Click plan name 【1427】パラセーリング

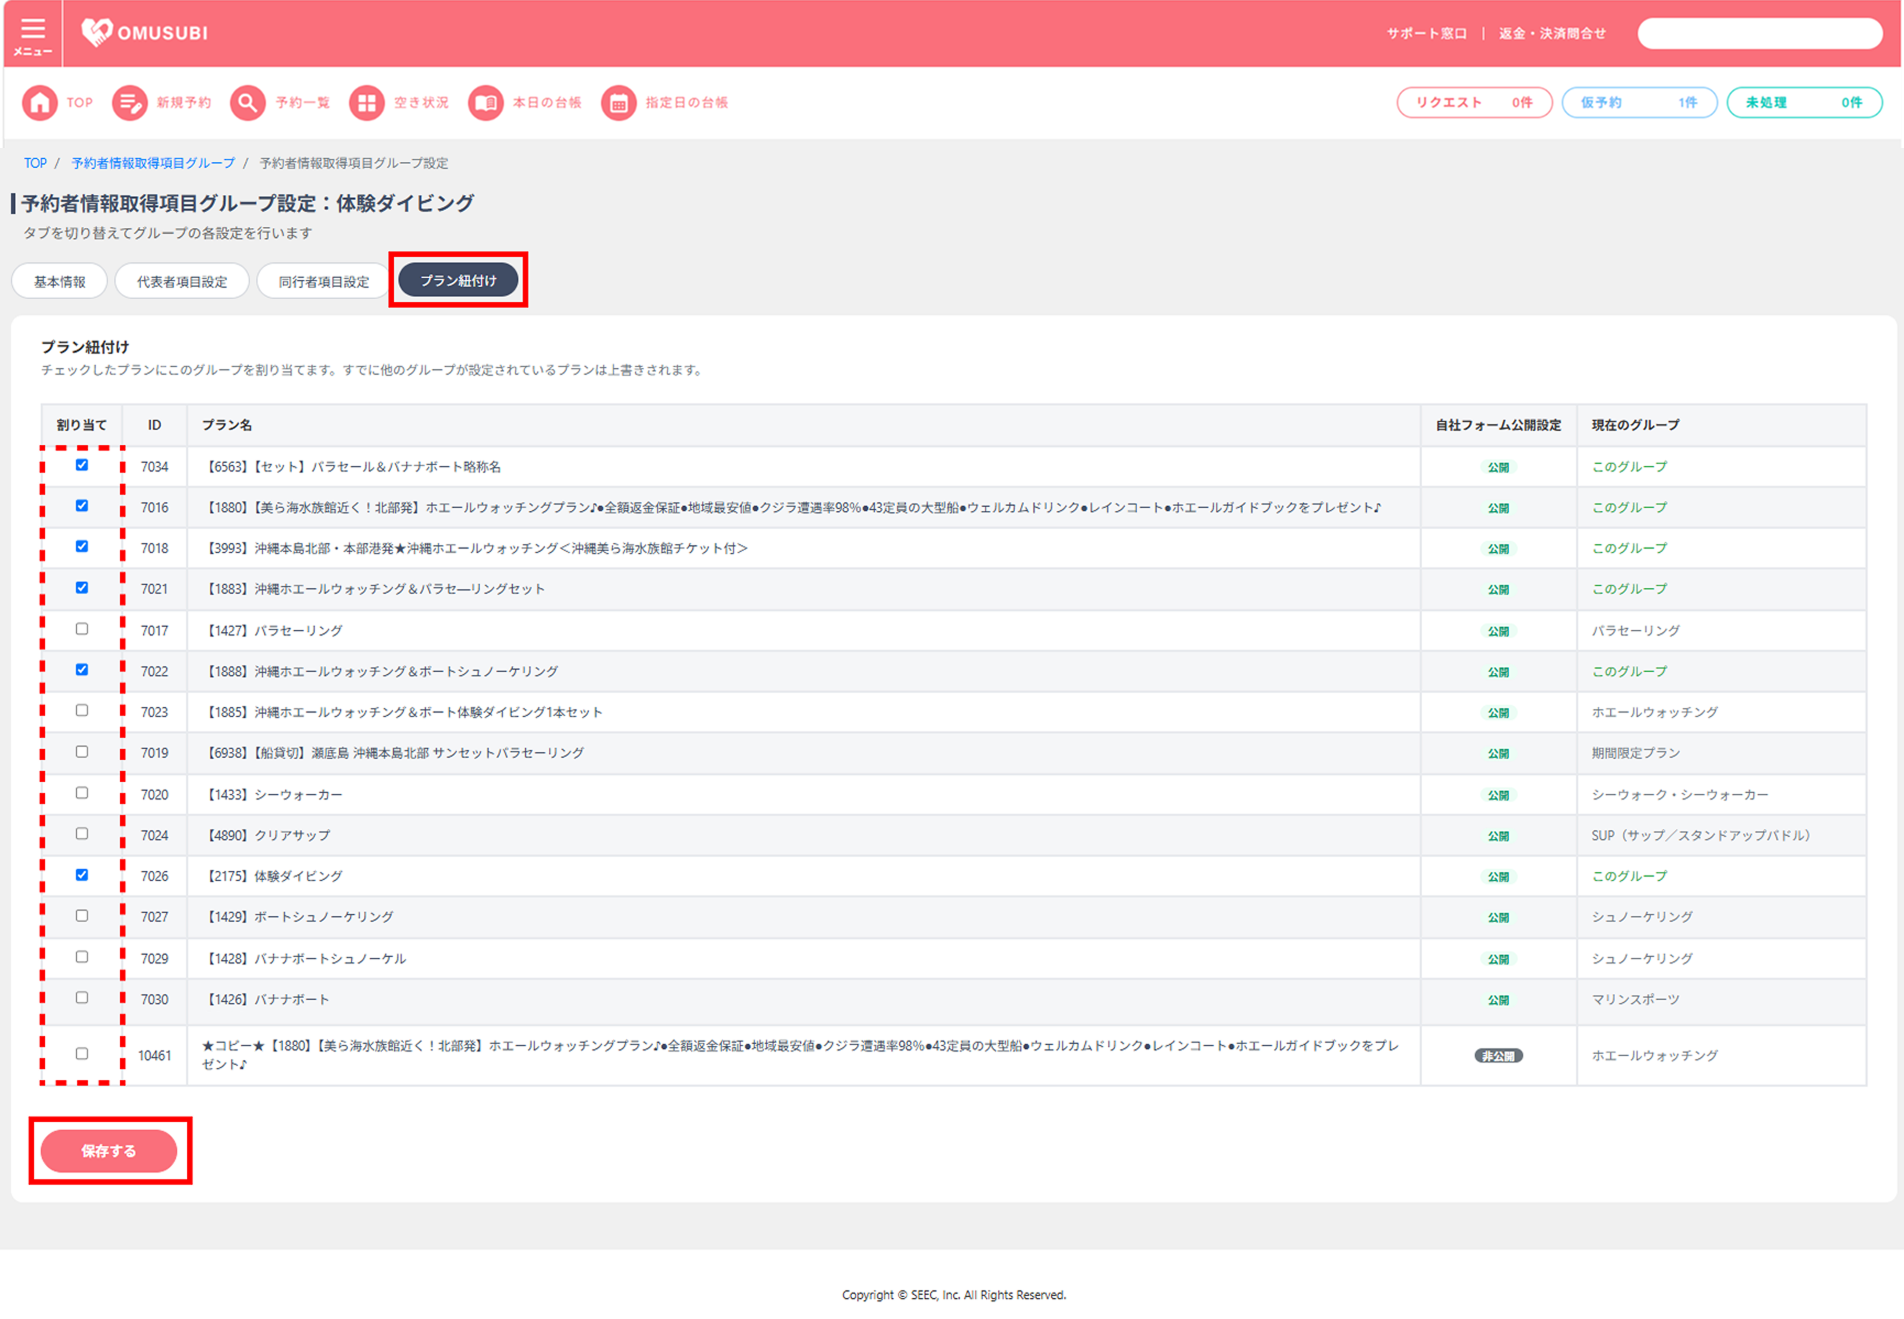point(272,631)
